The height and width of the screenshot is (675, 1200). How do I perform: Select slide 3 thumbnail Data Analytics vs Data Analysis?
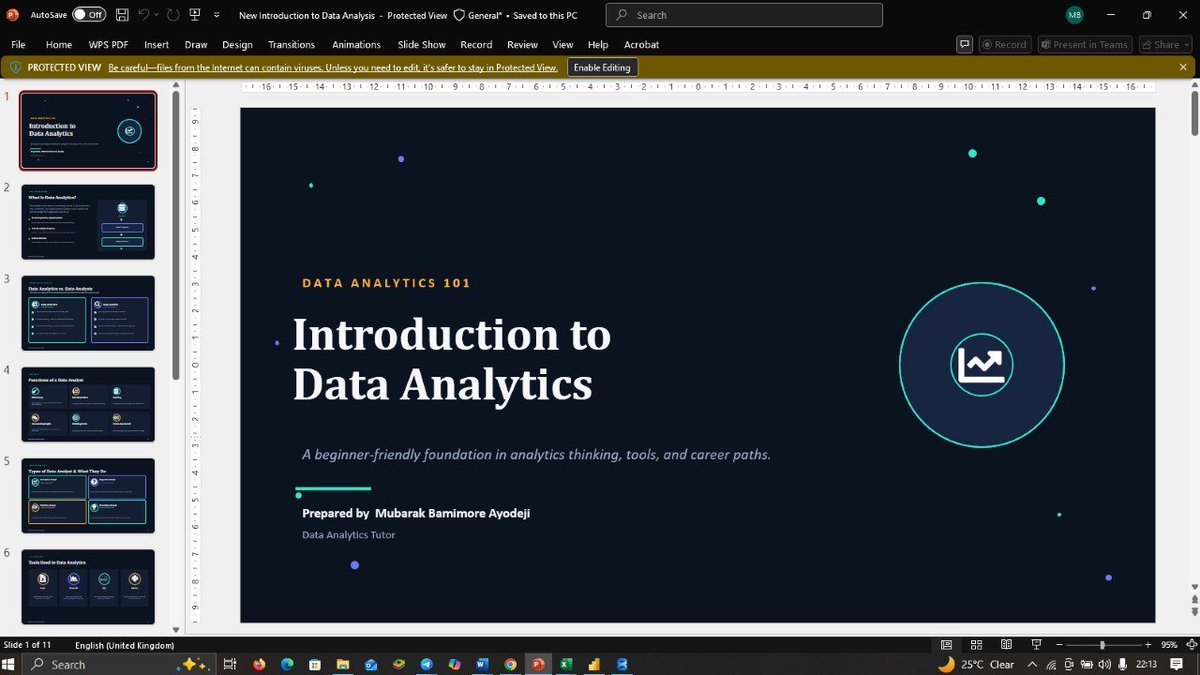(x=88, y=313)
